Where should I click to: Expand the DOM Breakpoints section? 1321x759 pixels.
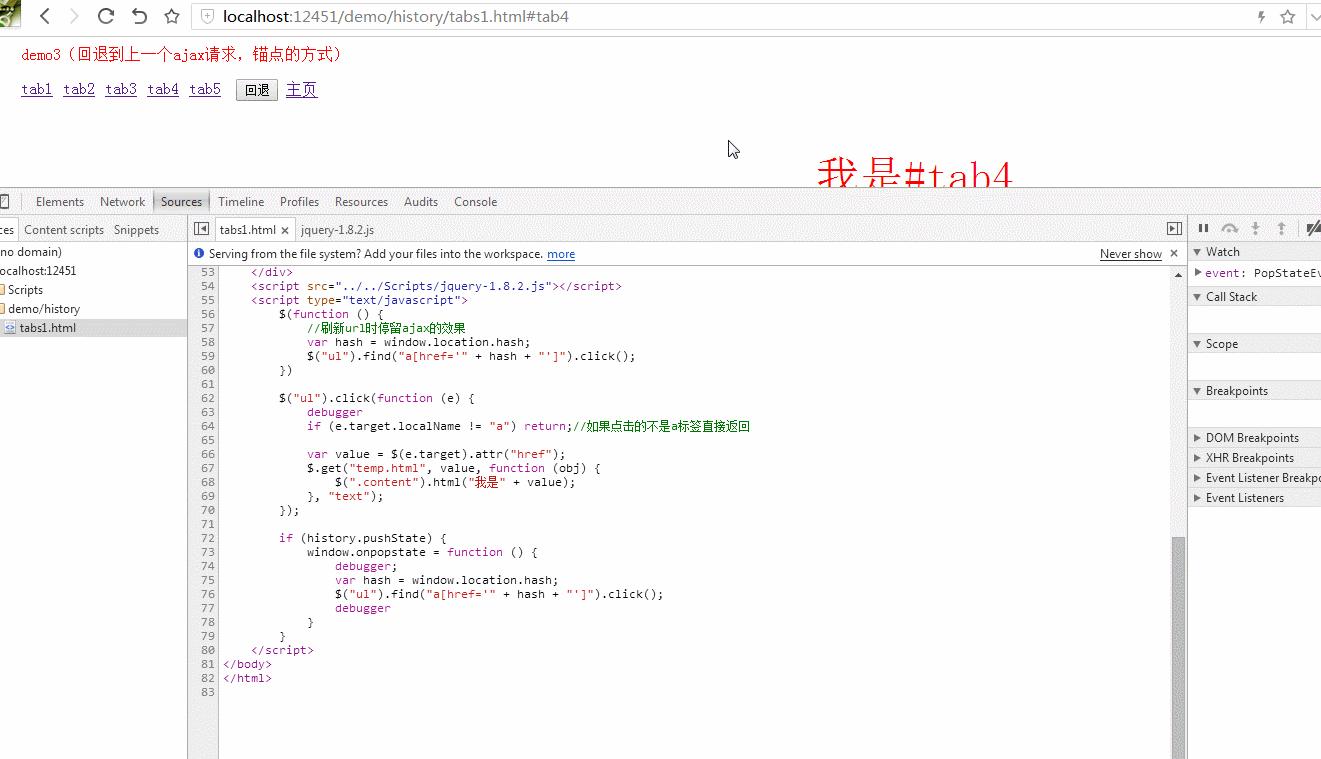point(1198,438)
